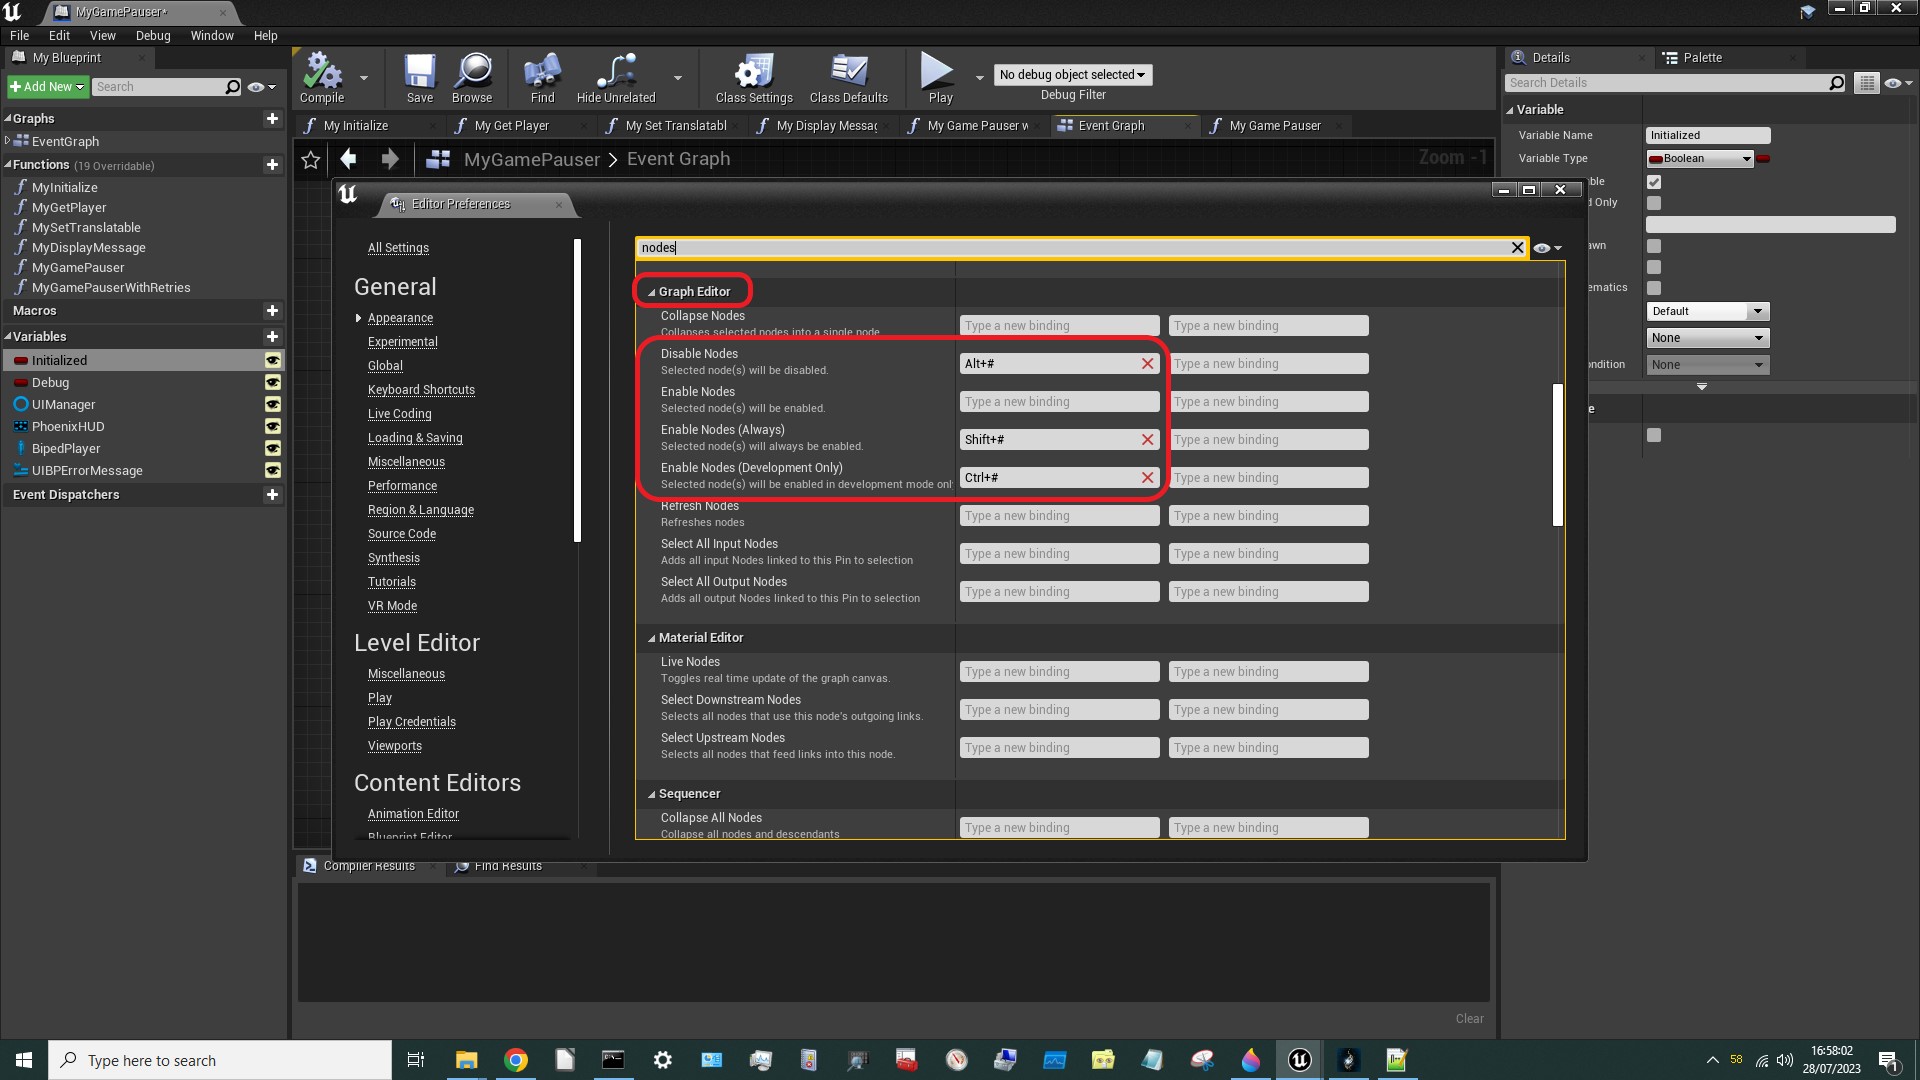Click primary binding field for Refresh Nodes

coord(1059,516)
